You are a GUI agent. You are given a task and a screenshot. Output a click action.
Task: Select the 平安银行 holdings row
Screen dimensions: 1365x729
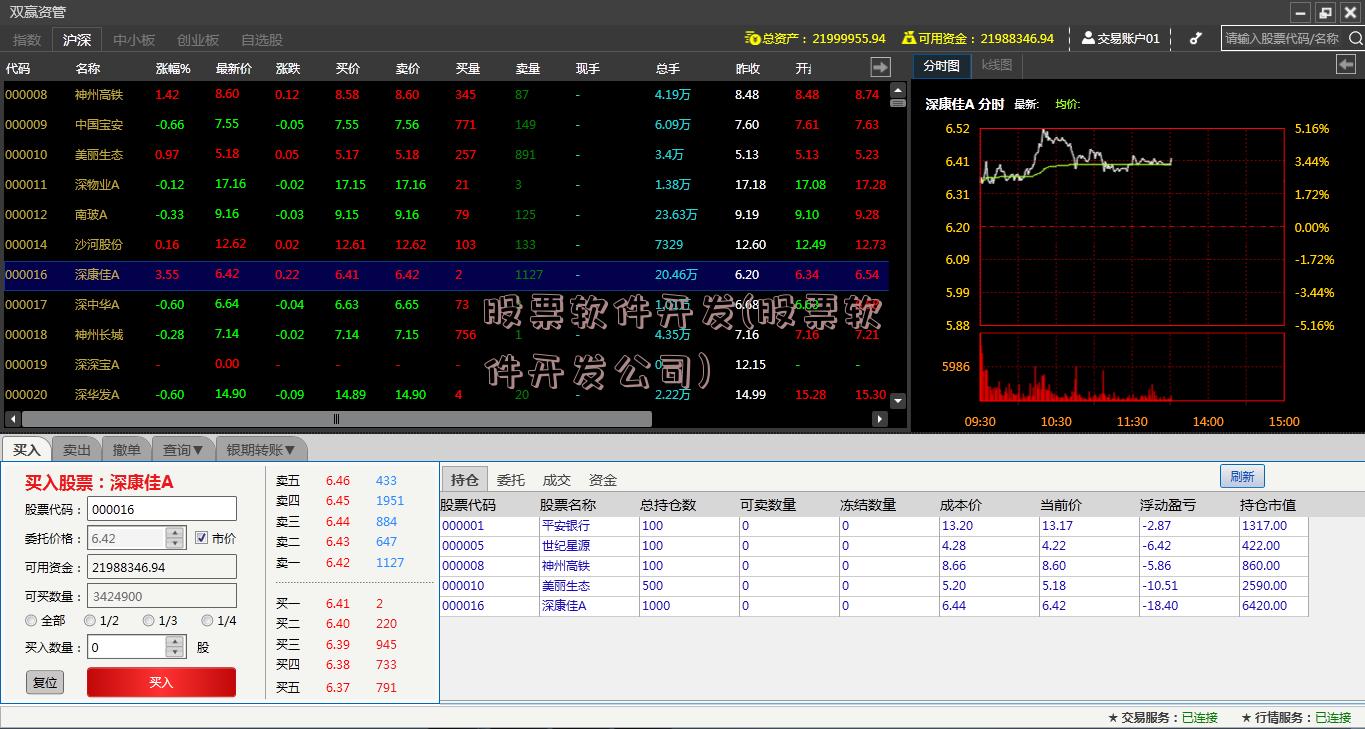(874, 526)
